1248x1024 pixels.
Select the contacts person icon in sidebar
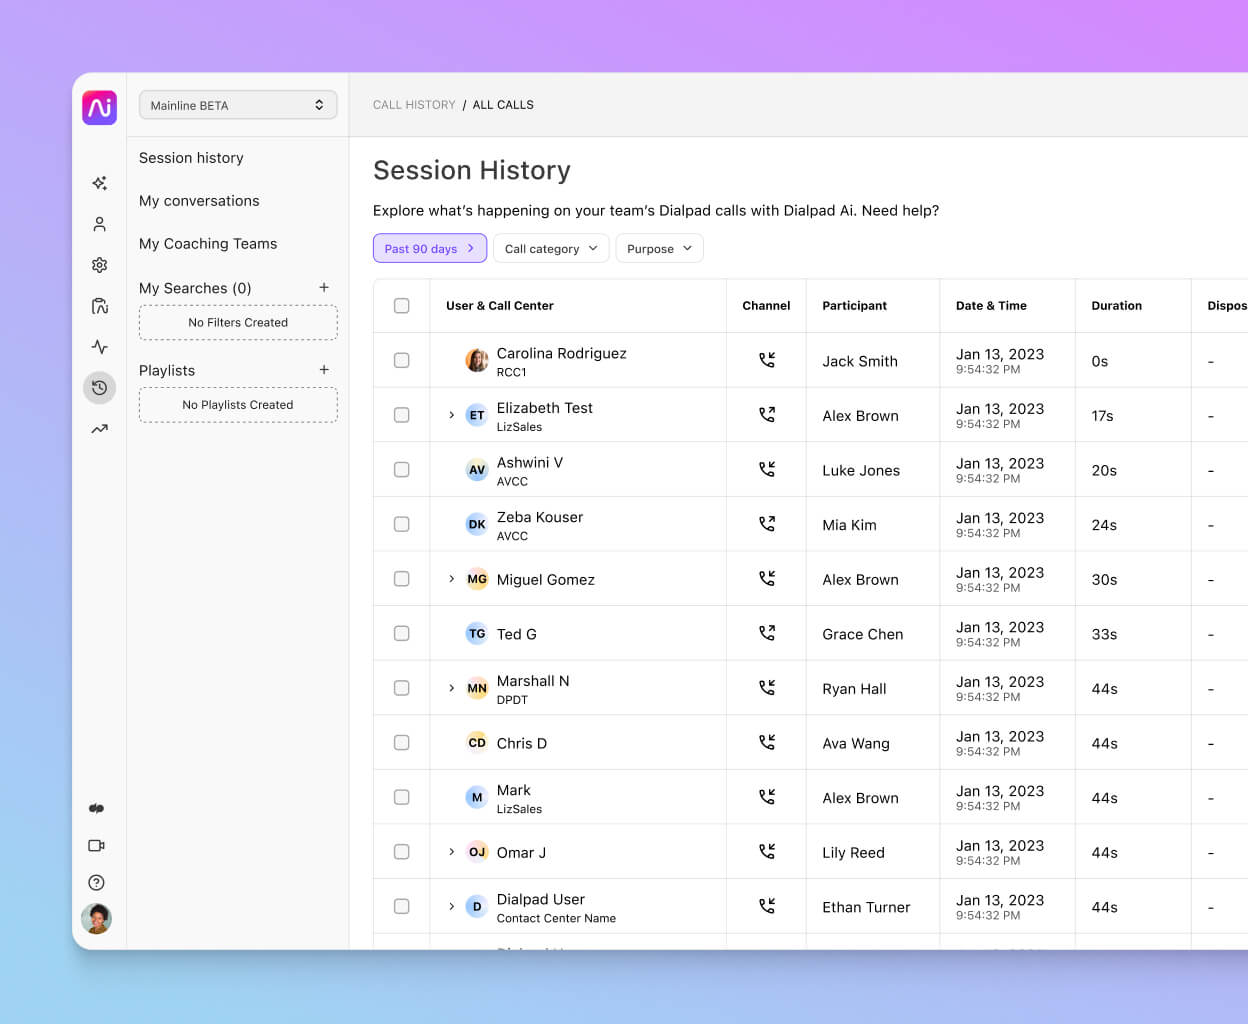(x=99, y=224)
